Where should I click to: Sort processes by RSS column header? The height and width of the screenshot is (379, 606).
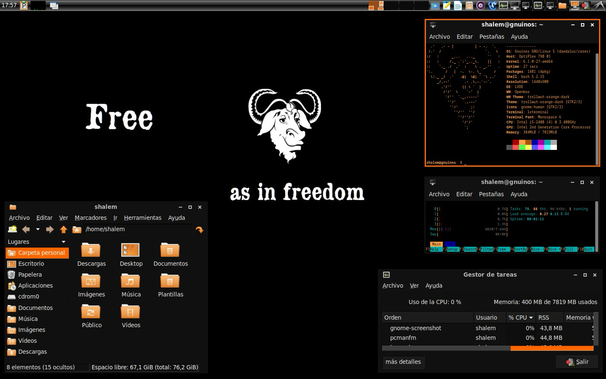550,318
